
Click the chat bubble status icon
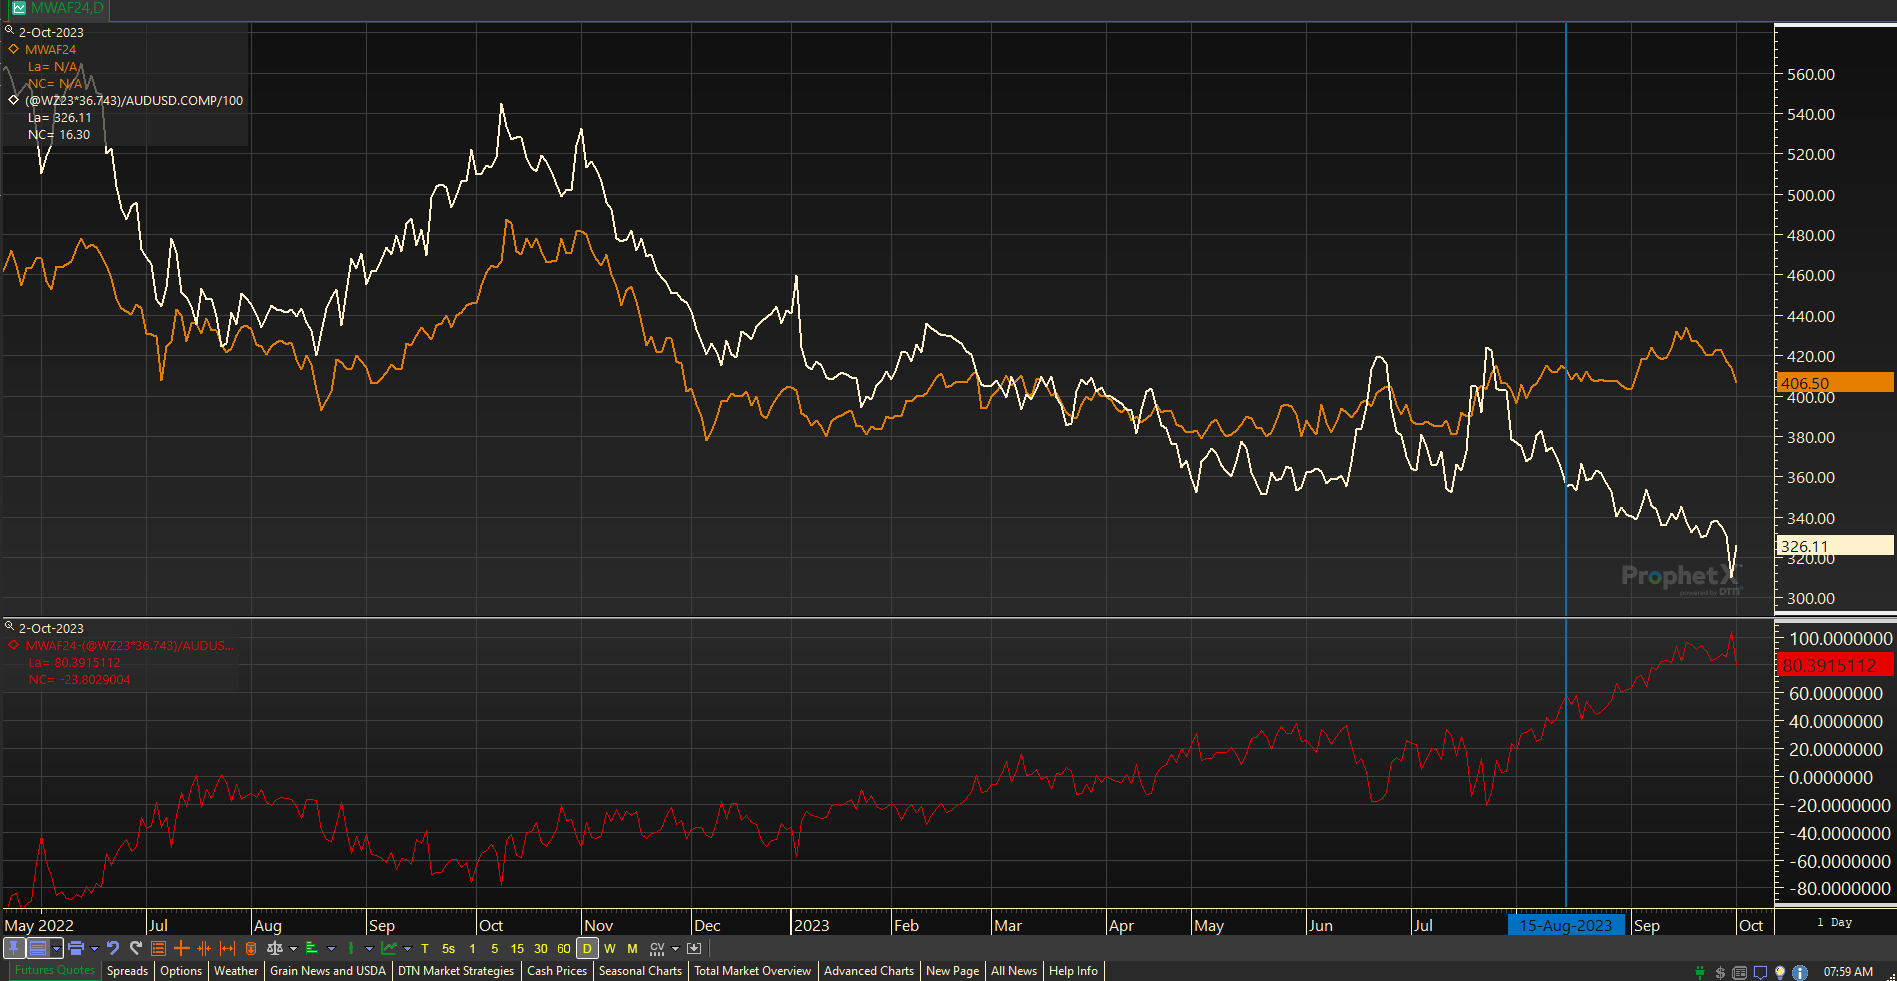tap(1760, 972)
